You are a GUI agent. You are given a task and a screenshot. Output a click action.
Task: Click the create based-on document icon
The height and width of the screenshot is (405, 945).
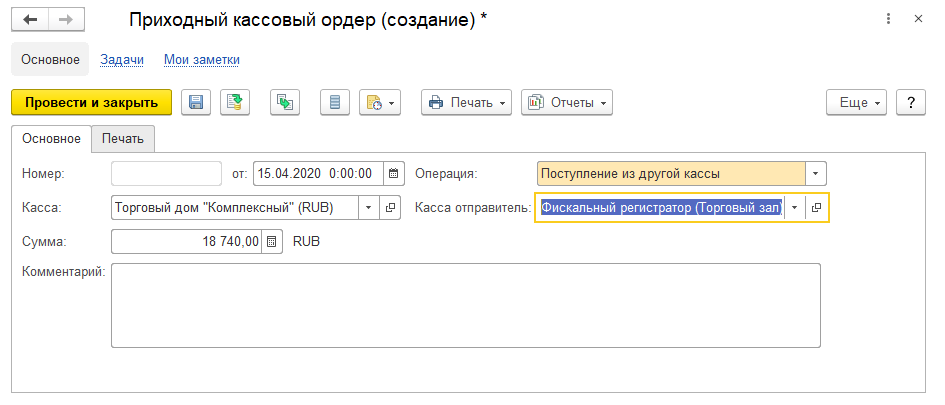(285, 102)
